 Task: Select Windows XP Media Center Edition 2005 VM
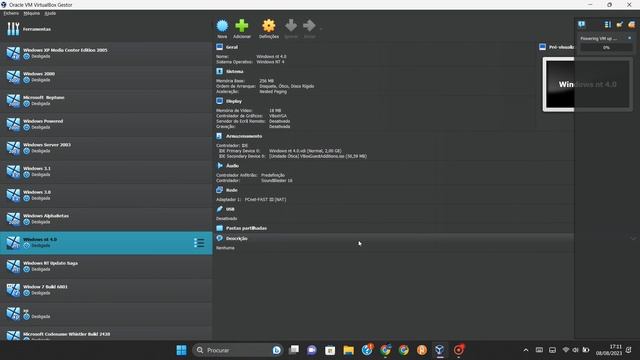point(106,53)
